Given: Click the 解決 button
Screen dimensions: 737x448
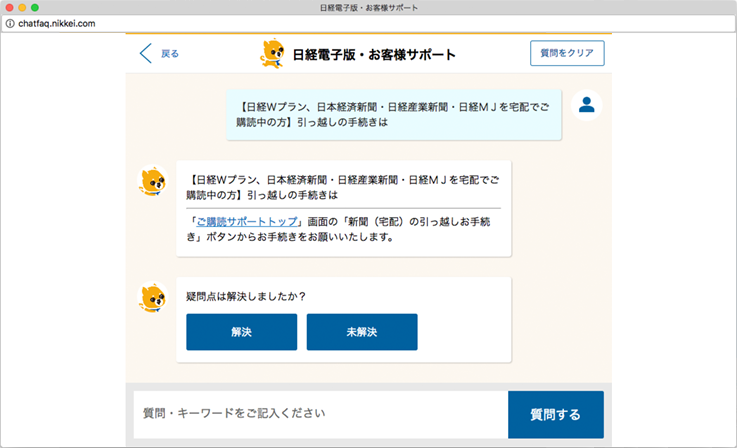Looking at the screenshot, I should tap(242, 332).
